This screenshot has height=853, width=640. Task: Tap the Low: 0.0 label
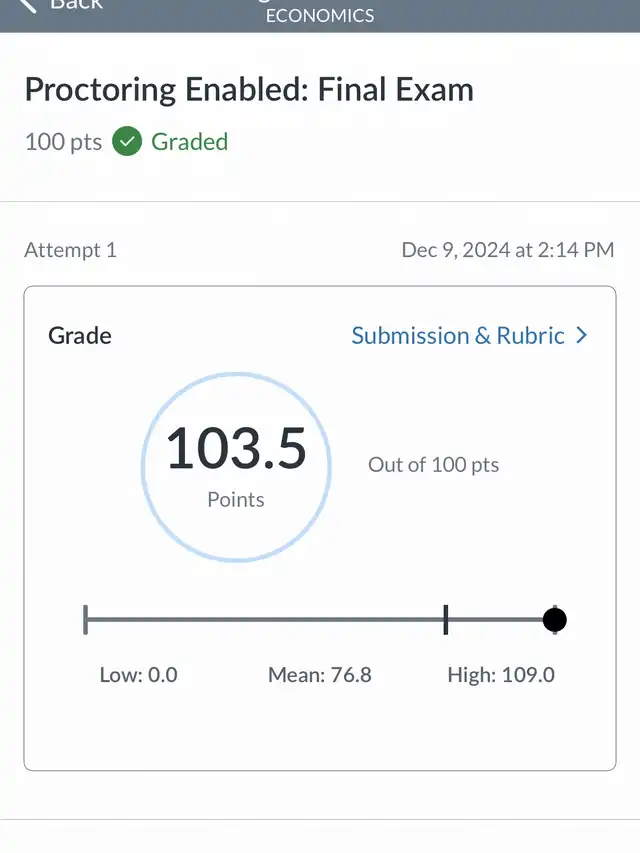138,675
